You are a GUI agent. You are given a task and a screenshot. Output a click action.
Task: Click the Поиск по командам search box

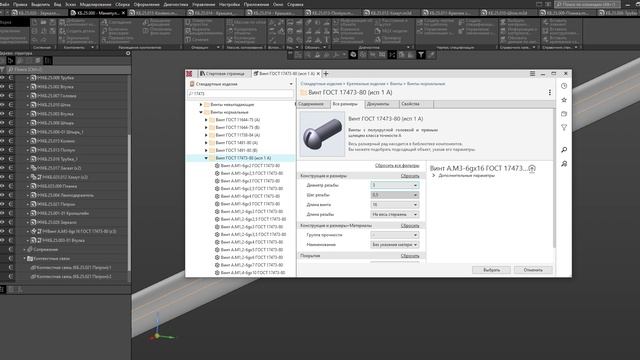tap(587, 4)
